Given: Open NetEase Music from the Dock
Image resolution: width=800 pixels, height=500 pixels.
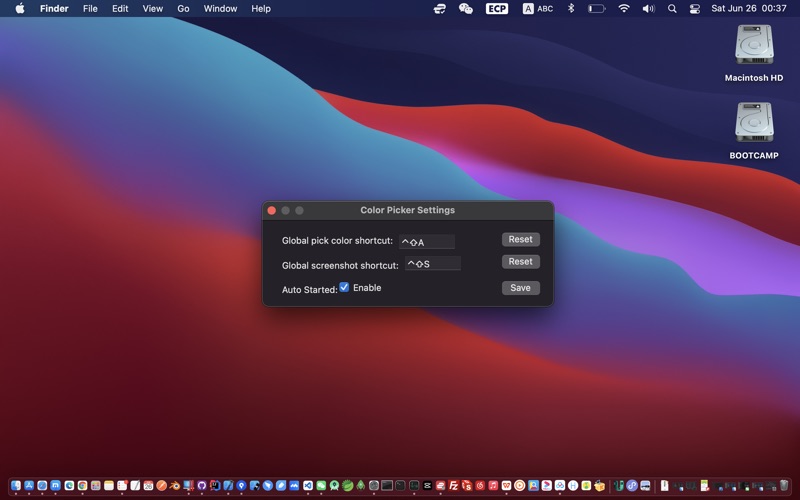Looking at the screenshot, I should pos(480,485).
